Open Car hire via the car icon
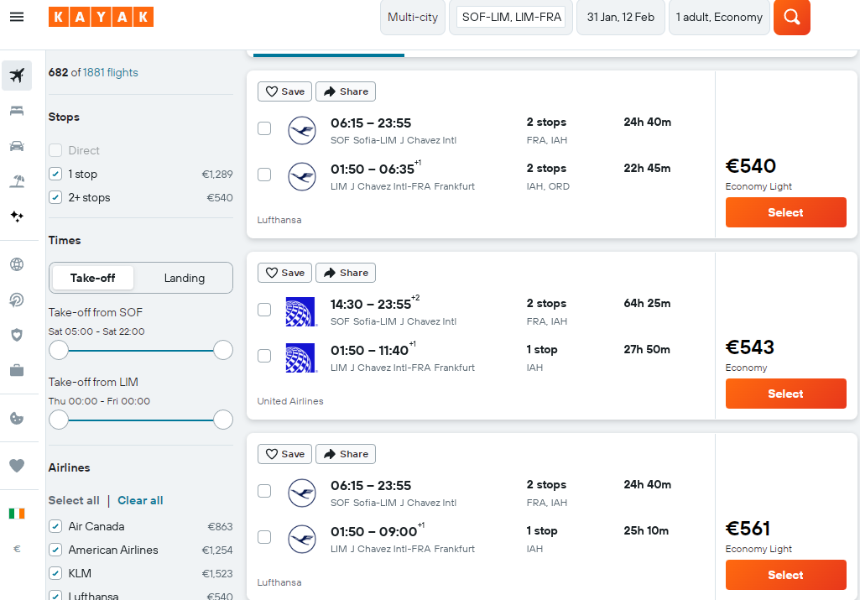Image resolution: width=860 pixels, height=600 pixels. point(17,146)
